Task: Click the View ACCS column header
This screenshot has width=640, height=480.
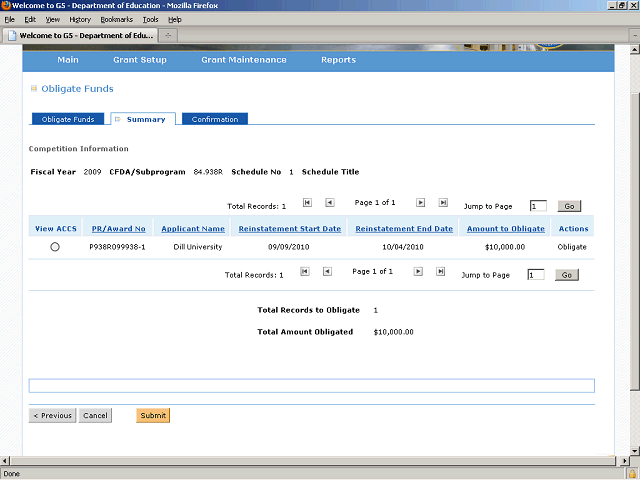Action: (56, 229)
